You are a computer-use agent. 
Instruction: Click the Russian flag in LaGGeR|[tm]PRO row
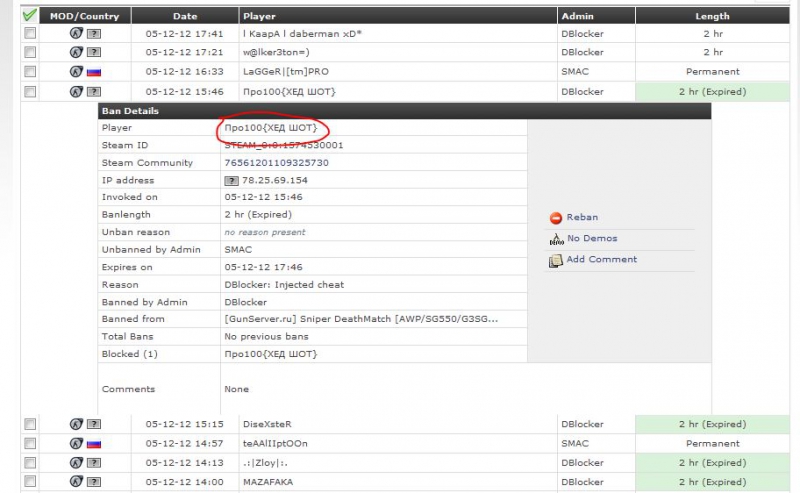click(x=94, y=72)
